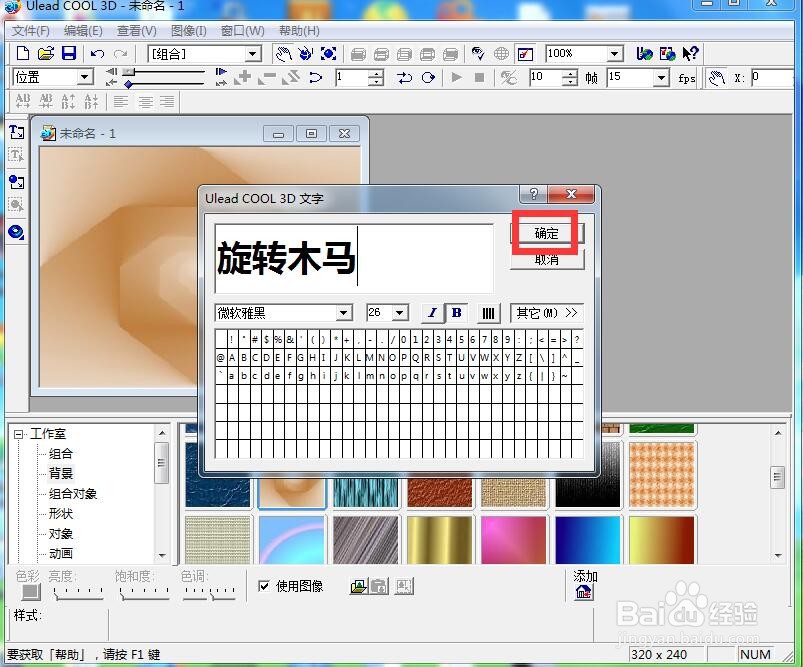Click the edit graphic tool in left toolbar
Image resolution: width=803 pixels, height=667 pixels.
(x=16, y=205)
